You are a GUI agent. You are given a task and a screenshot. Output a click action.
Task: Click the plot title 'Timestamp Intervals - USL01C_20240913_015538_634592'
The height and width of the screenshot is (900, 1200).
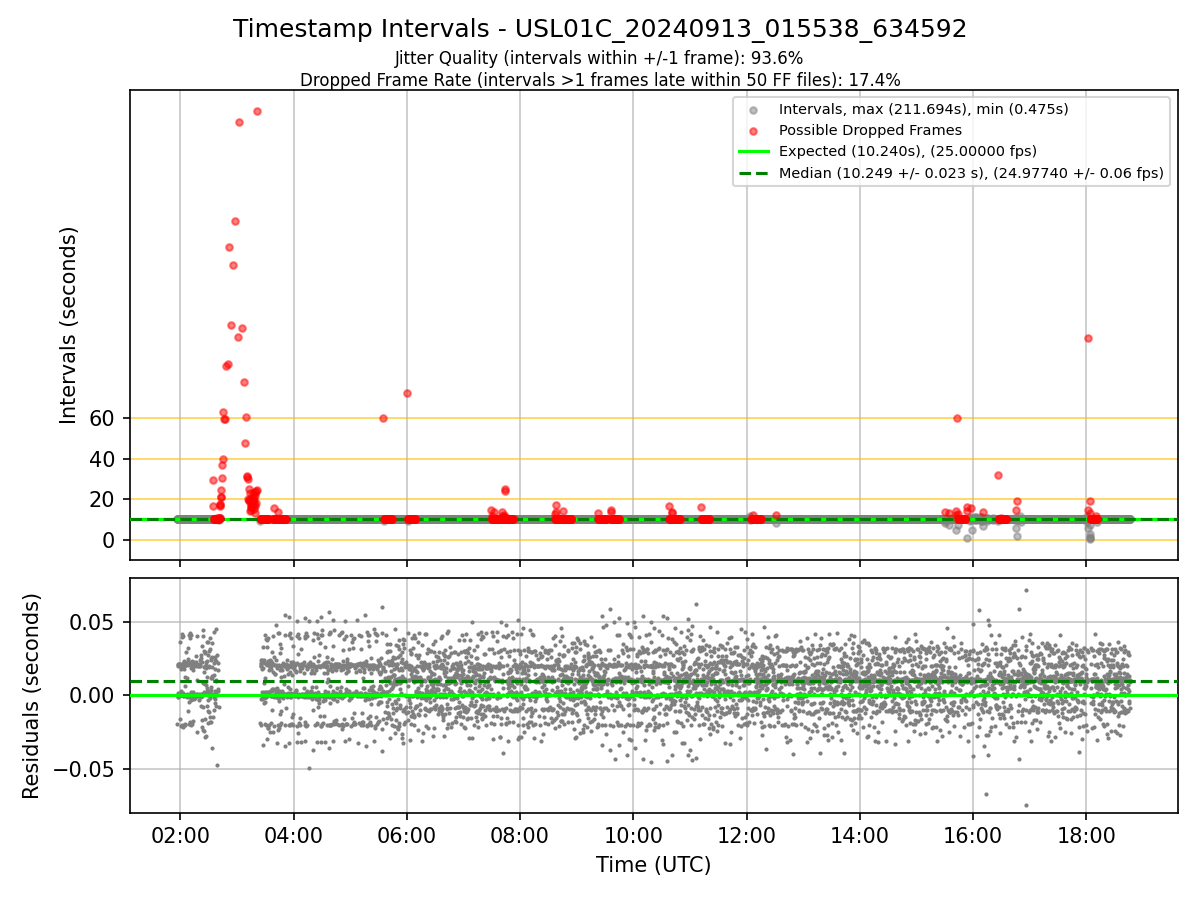pyautogui.click(x=600, y=29)
